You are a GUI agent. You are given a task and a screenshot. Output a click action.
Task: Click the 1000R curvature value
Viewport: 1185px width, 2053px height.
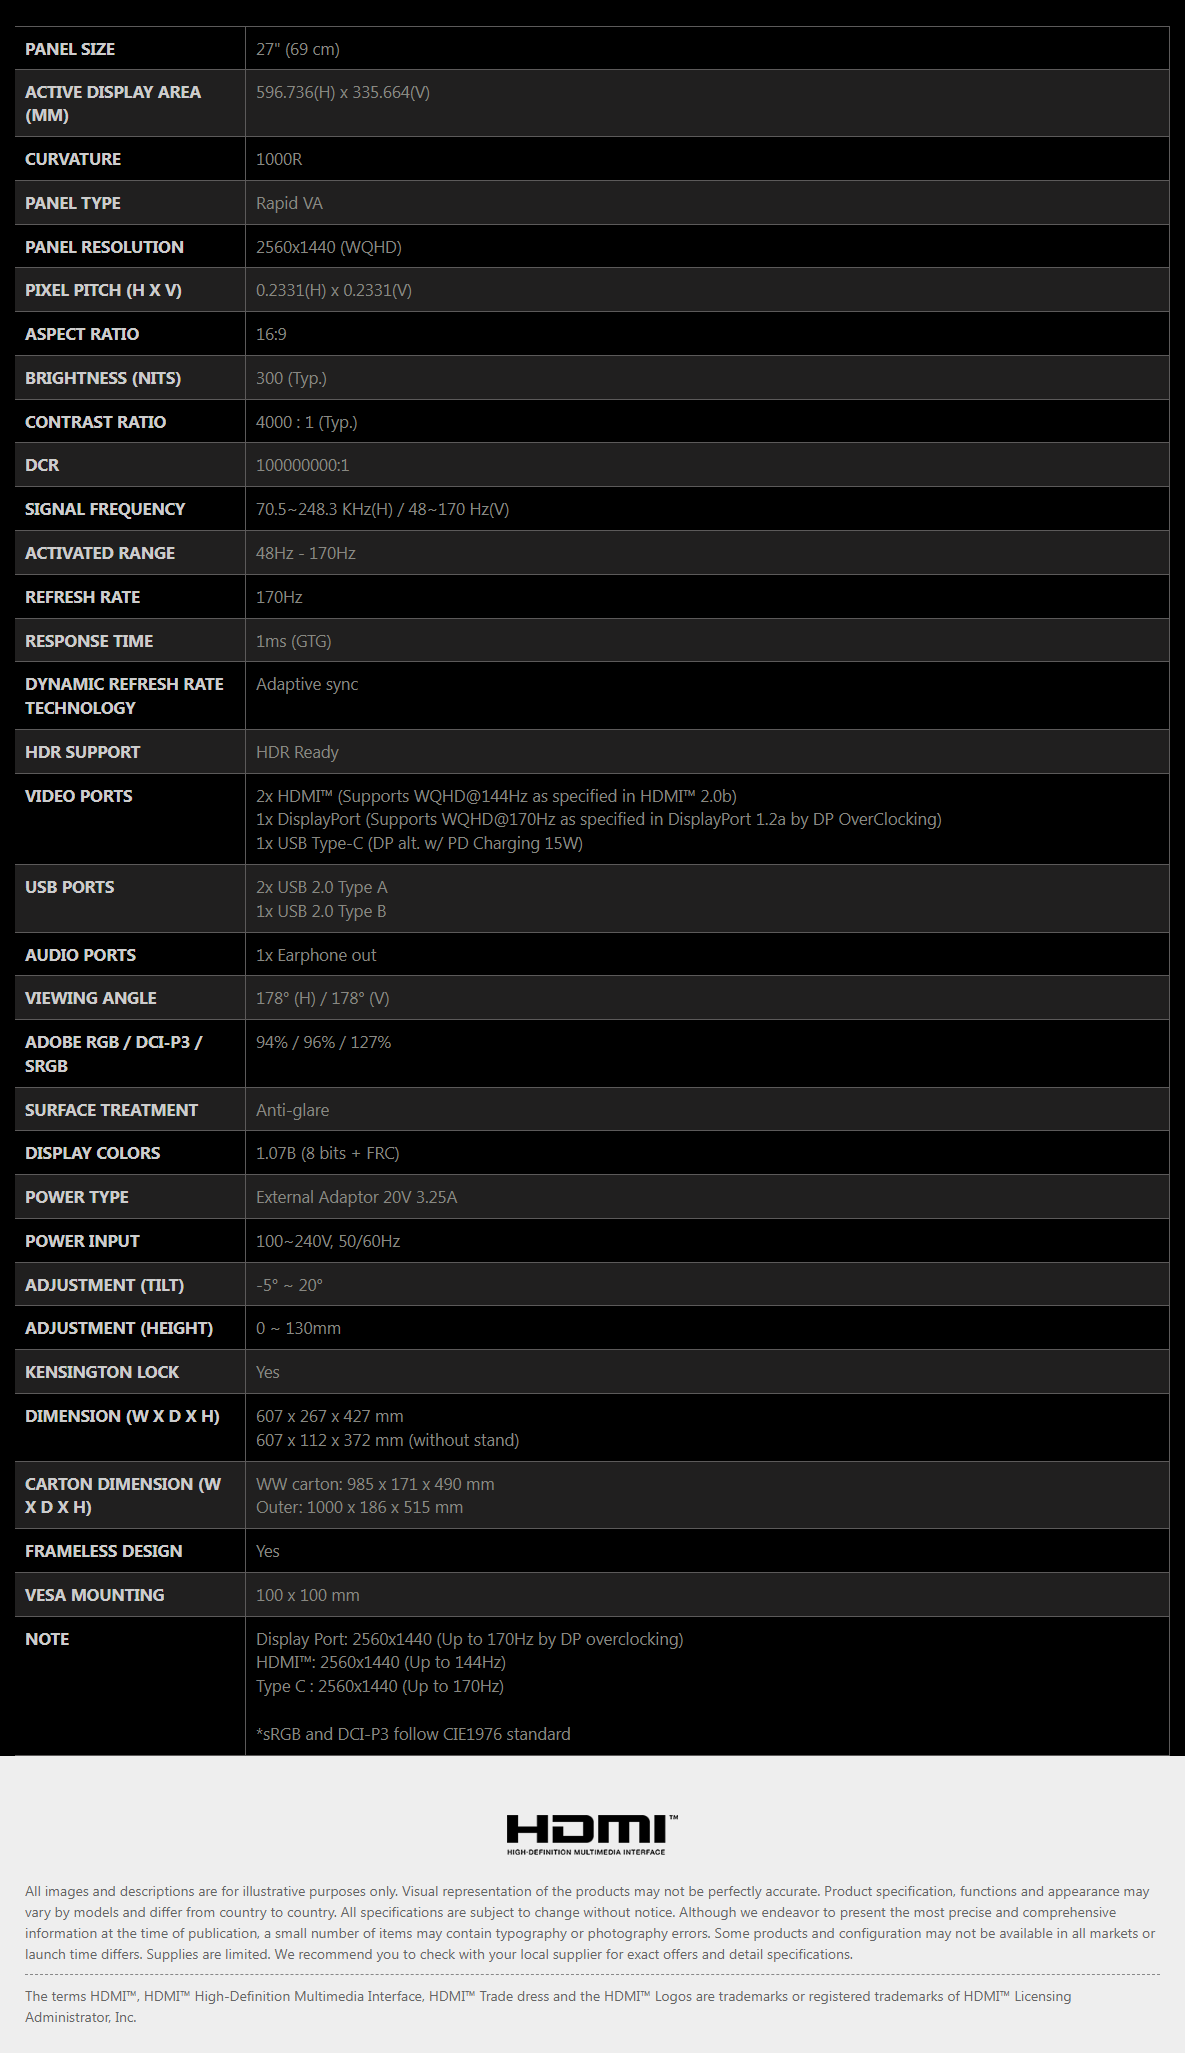[x=279, y=159]
